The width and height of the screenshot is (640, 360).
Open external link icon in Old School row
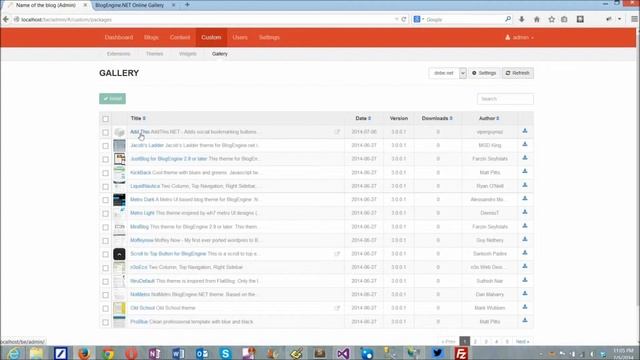tap(337, 308)
